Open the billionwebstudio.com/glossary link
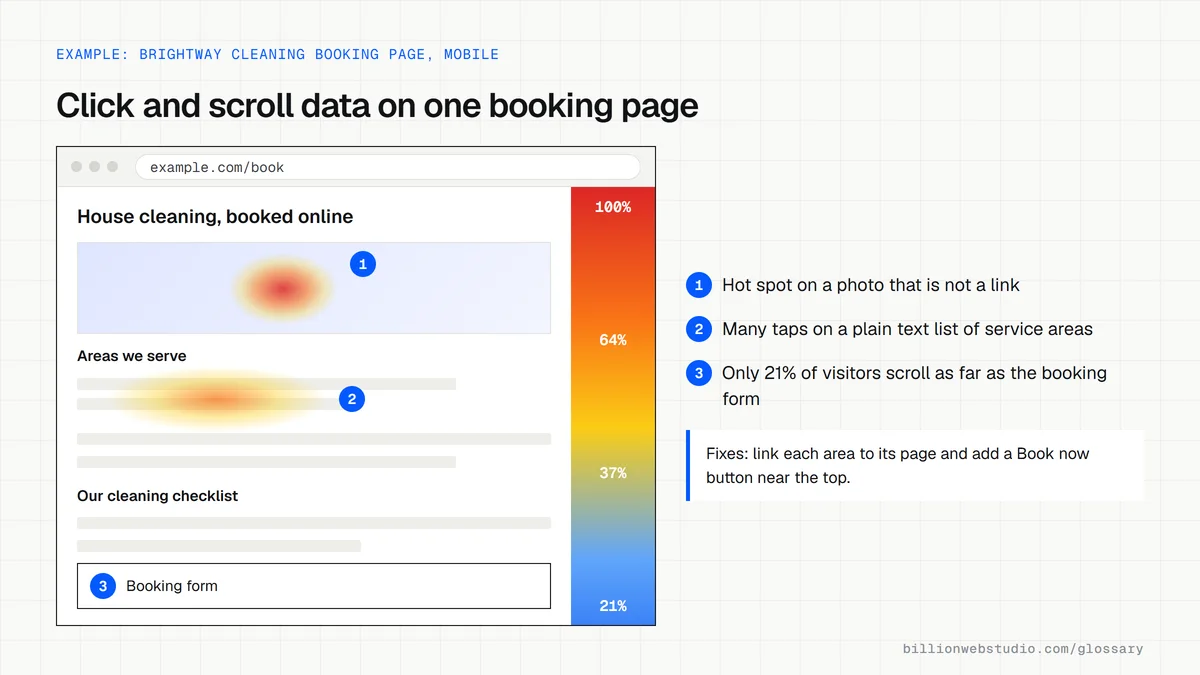Screen dimensions: 1200x675 point(1023,649)
